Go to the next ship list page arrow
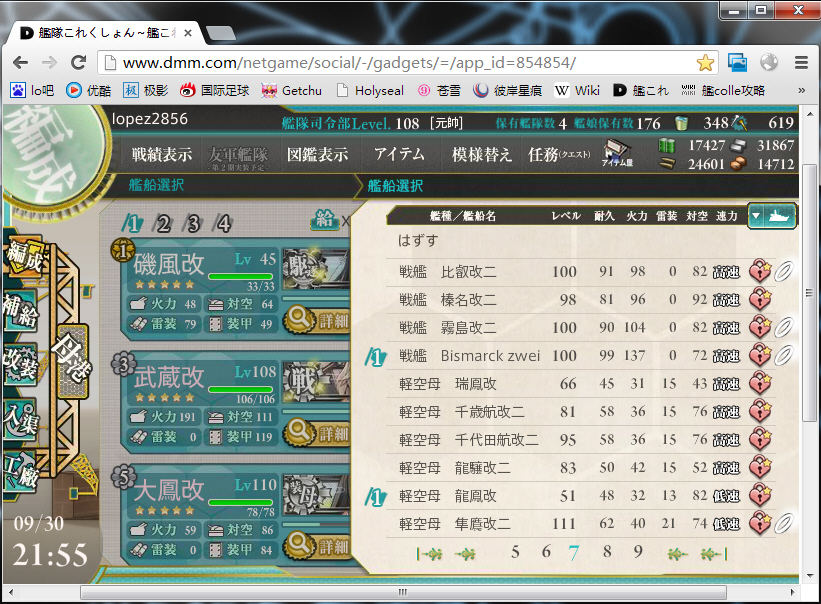The height and width of the screenshot is (604, 821). coord(678,554)
